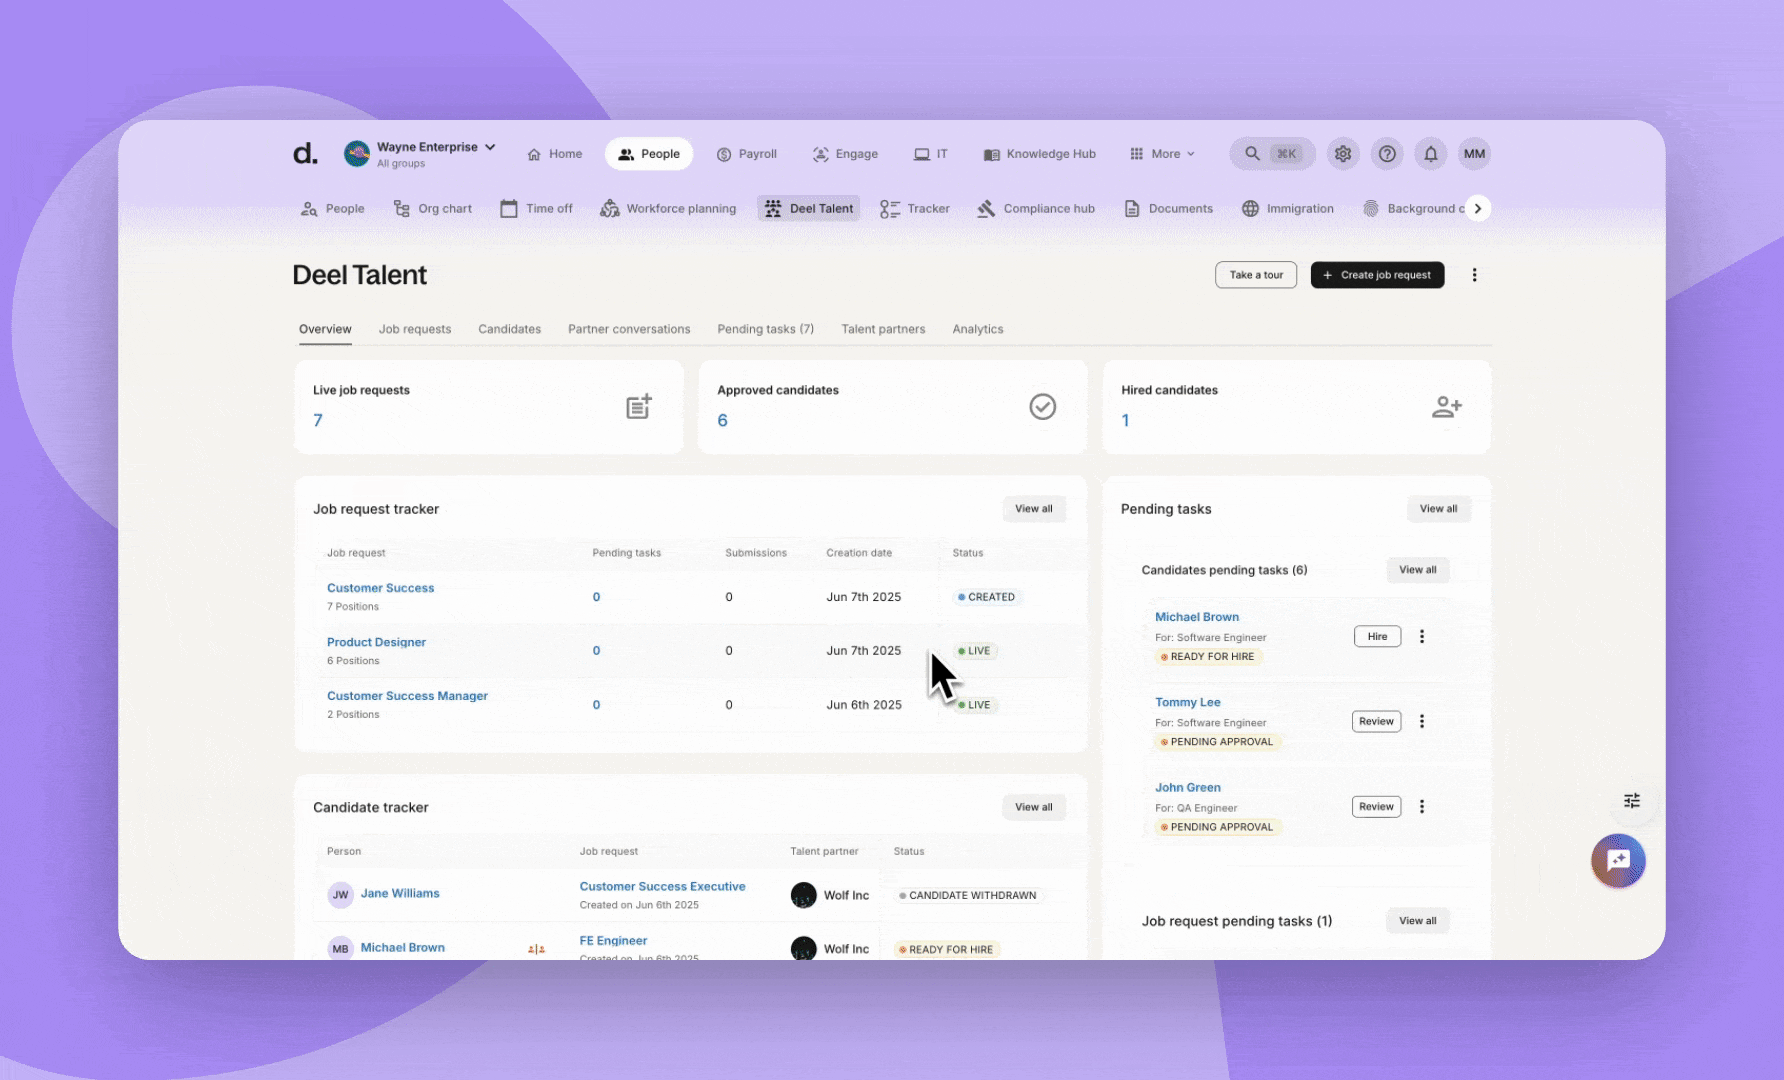Open the Documents page
This screenshot has height=1080, width=1784.
(1168, 209)
